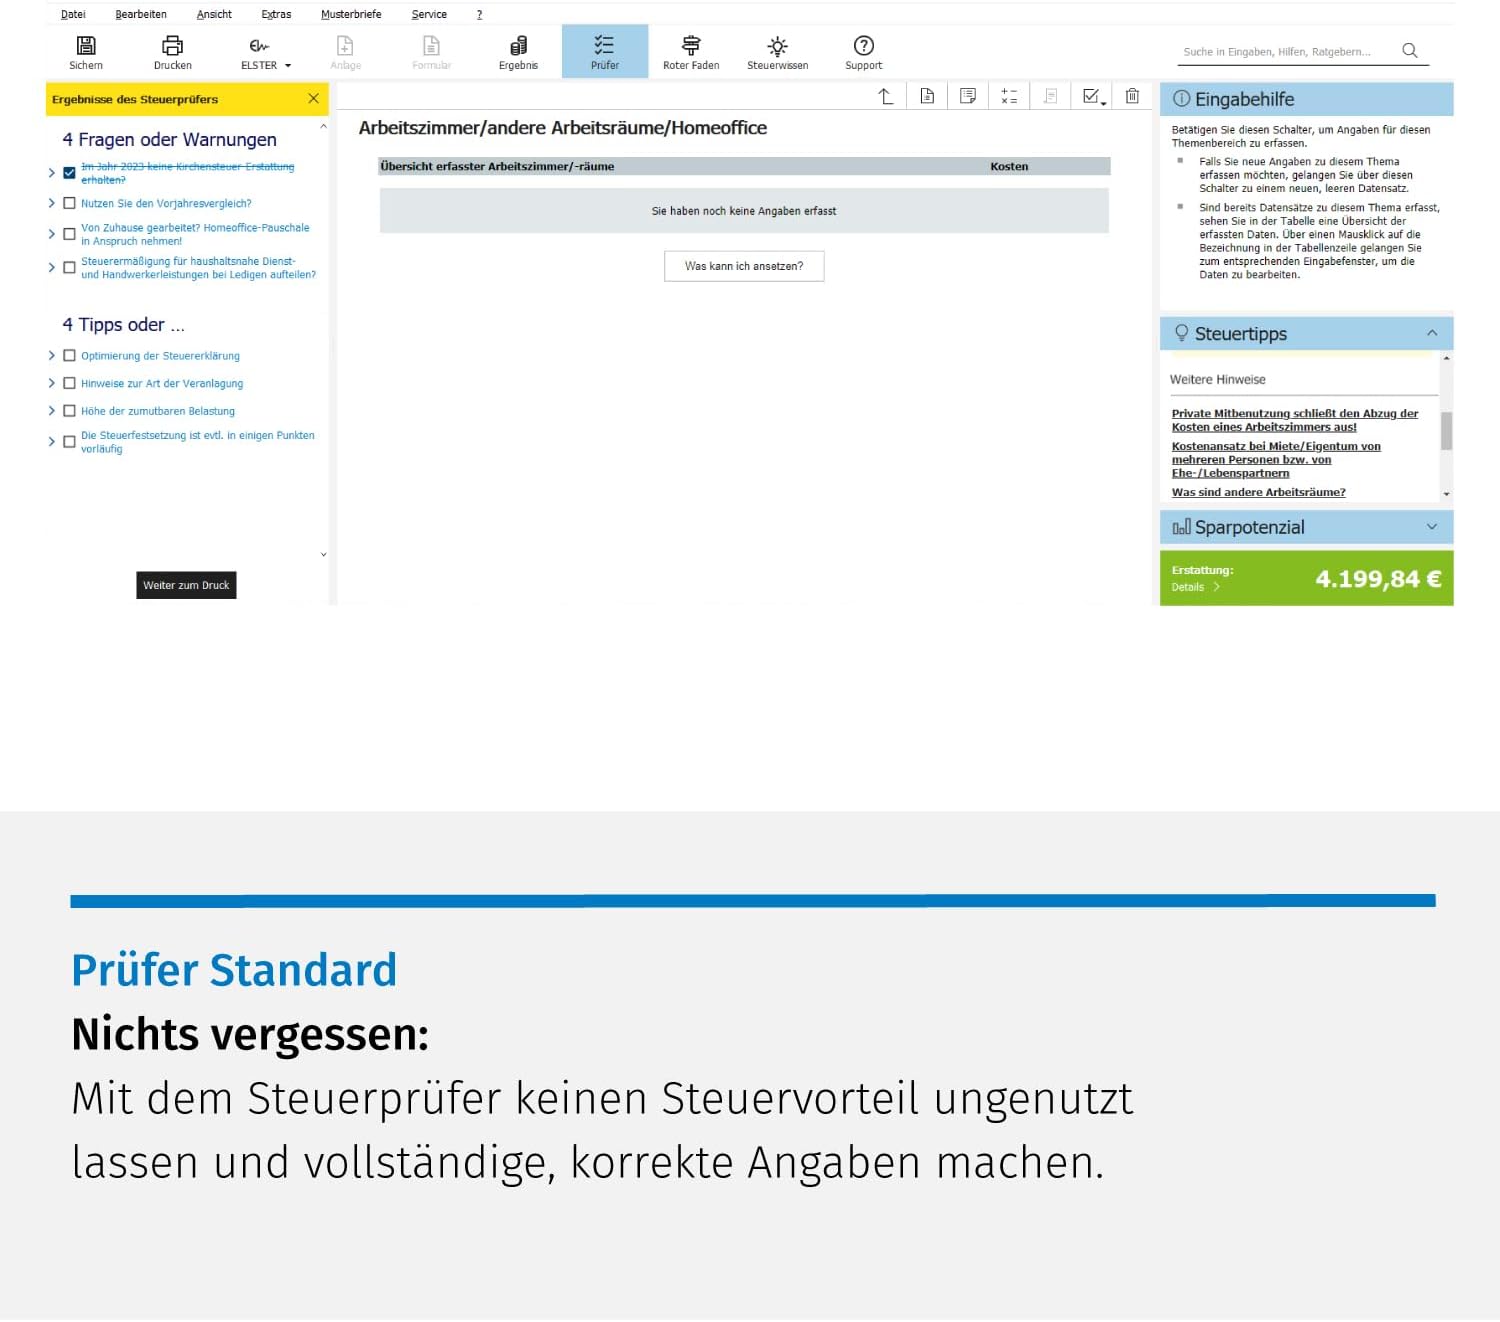1500x1322 pixels.
Task: Check the Steuerfestsetzung vorläufig checkbox
Action: 69,442
